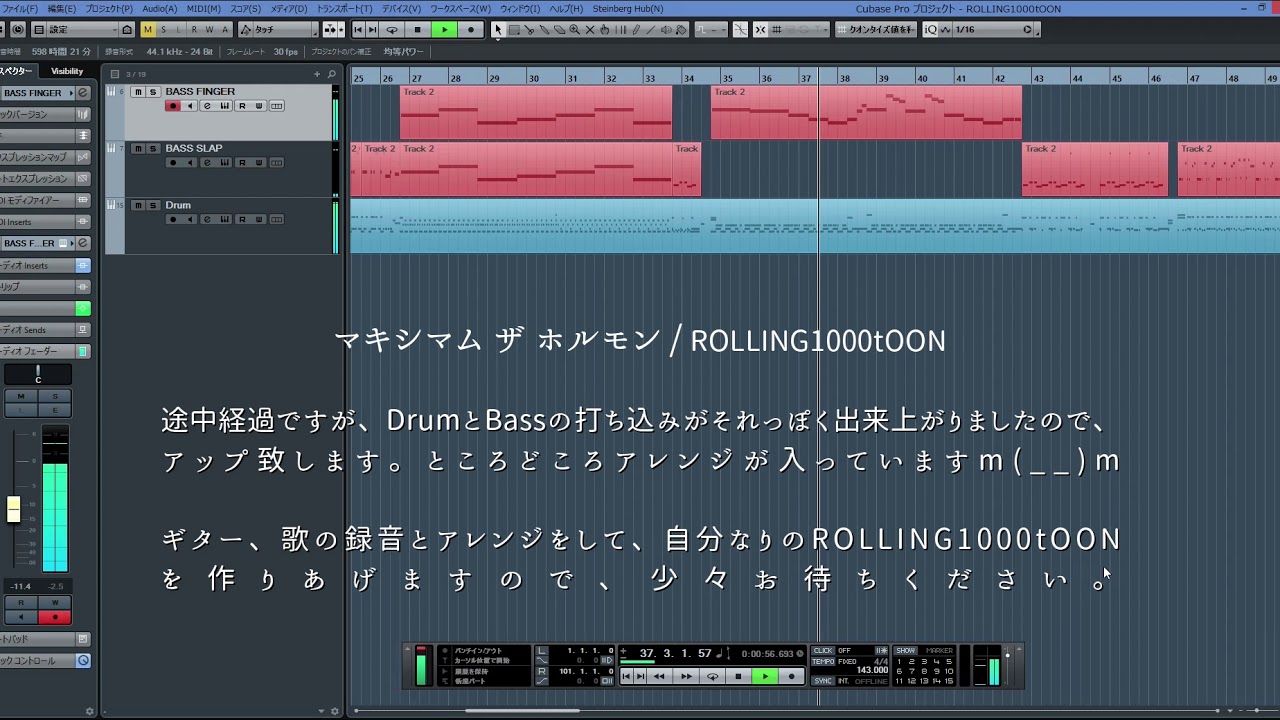
Task: Toggle global Solo state S button
Action: coord(164,30)
